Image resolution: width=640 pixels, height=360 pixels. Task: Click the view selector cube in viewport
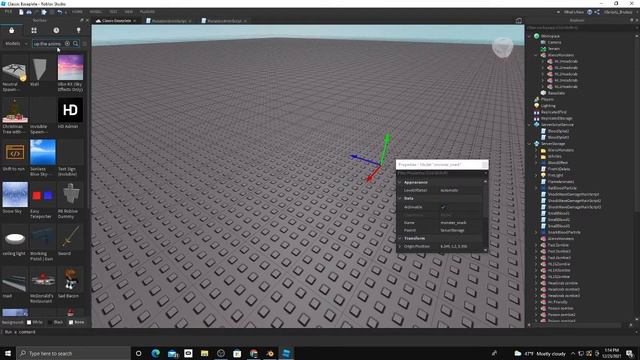click(502, 47)
